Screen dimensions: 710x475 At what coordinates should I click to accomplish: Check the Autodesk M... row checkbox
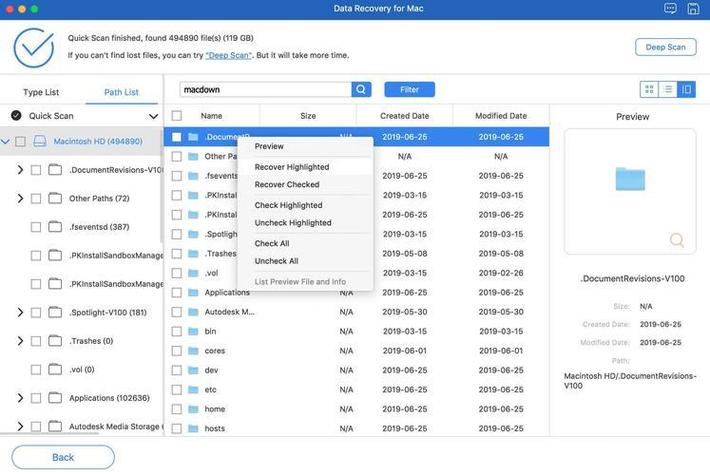(177, 312)
